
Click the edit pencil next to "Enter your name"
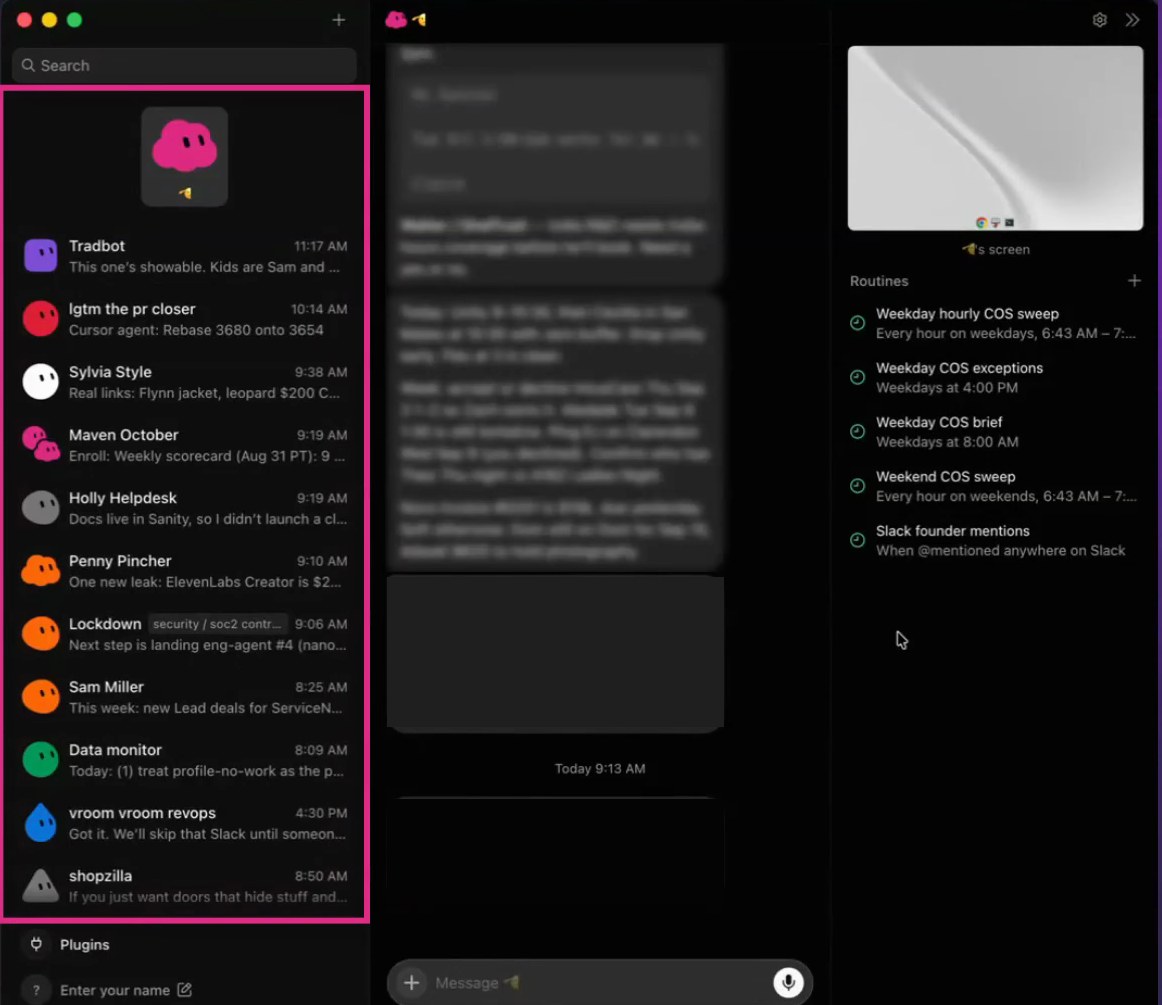pyautogui.click(x=185, y=990)
